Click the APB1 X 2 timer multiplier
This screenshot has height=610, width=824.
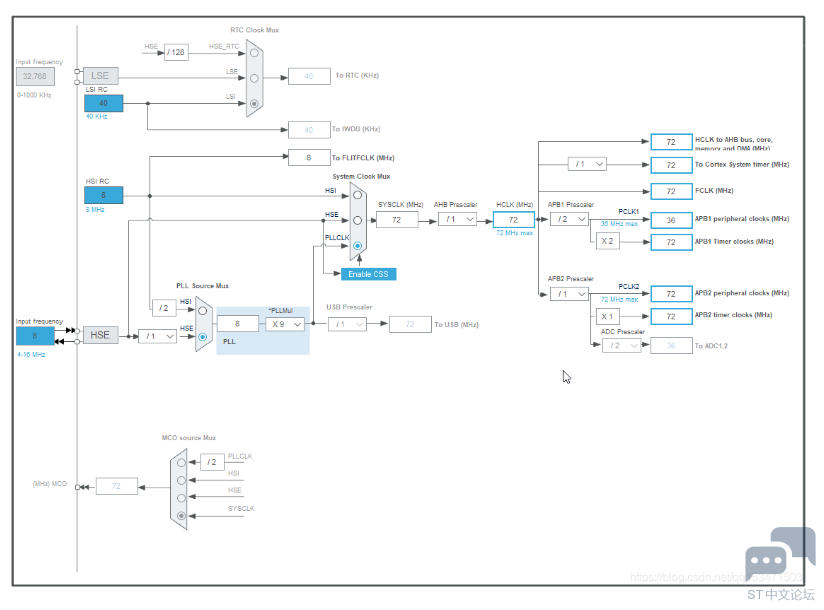point(607,241)
